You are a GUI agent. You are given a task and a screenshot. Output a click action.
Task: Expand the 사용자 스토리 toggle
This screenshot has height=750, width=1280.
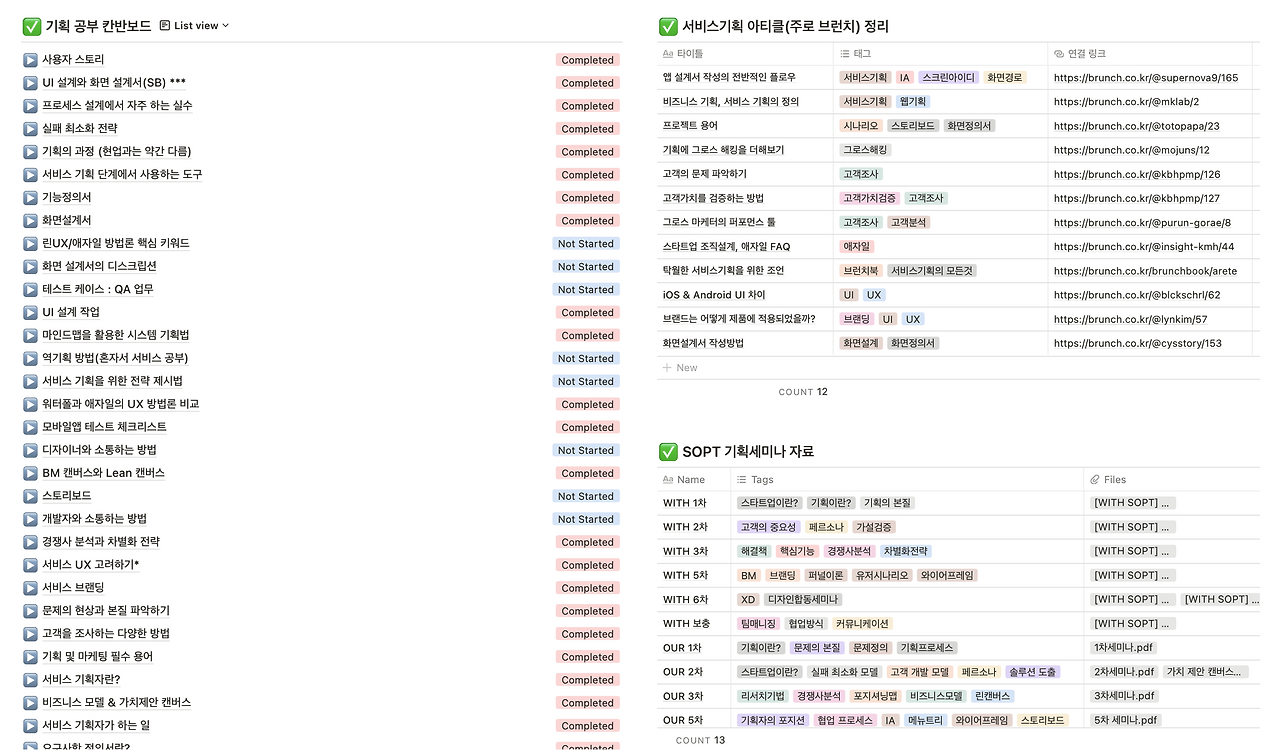tap(30, 59)
